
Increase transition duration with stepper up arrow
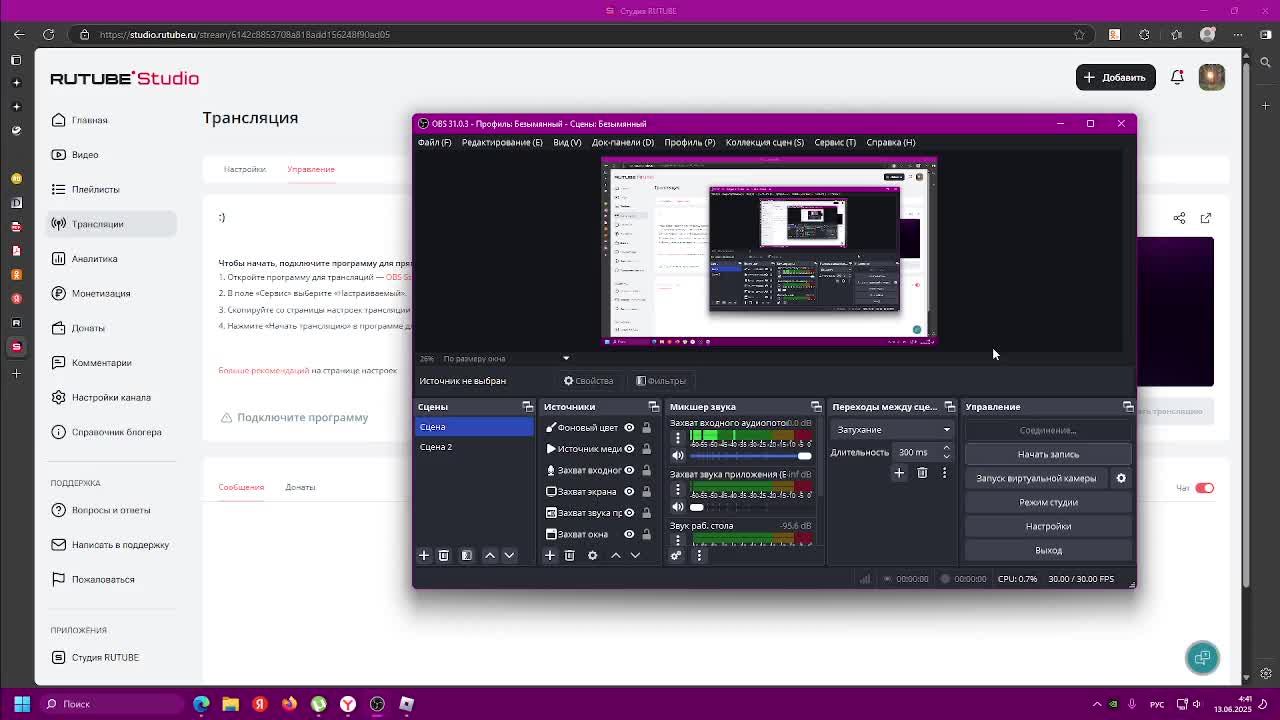pyautogui.click(x=946, y=449)
